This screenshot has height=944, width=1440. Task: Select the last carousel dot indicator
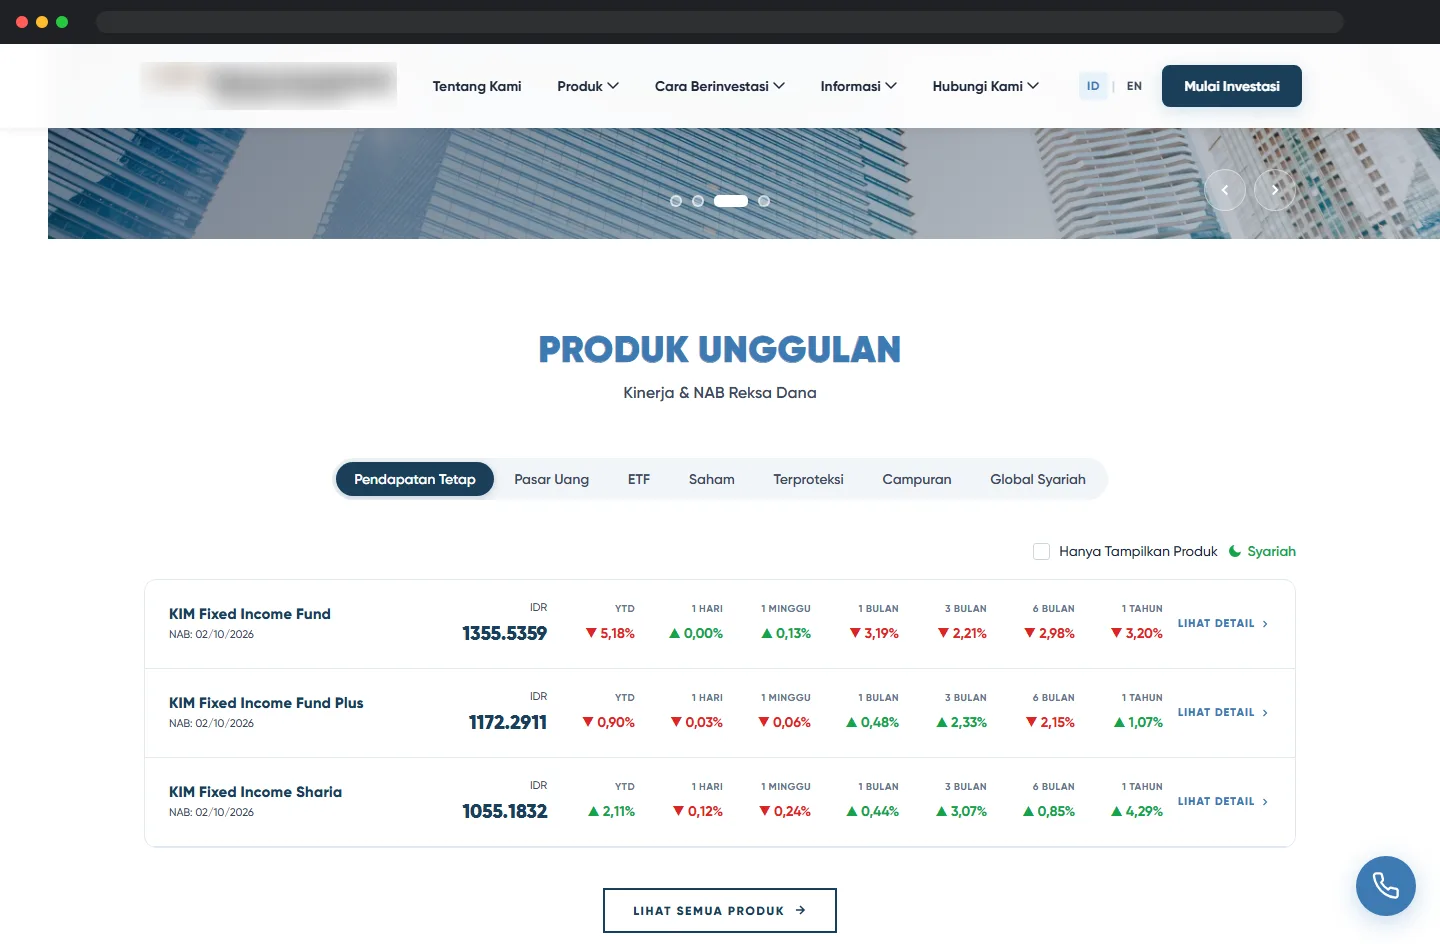[764, 201]
